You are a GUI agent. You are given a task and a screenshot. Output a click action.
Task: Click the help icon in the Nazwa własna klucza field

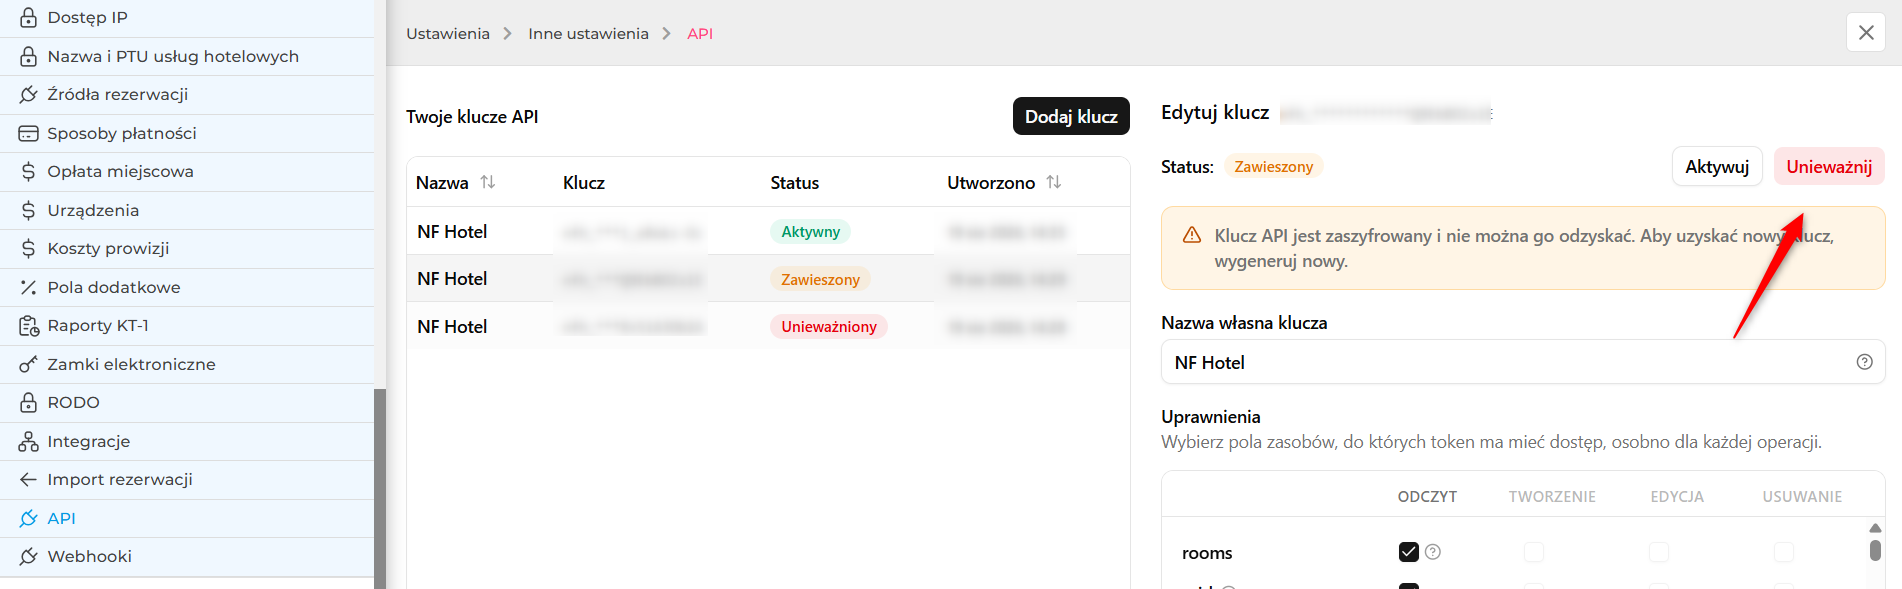pos(1864,362)
